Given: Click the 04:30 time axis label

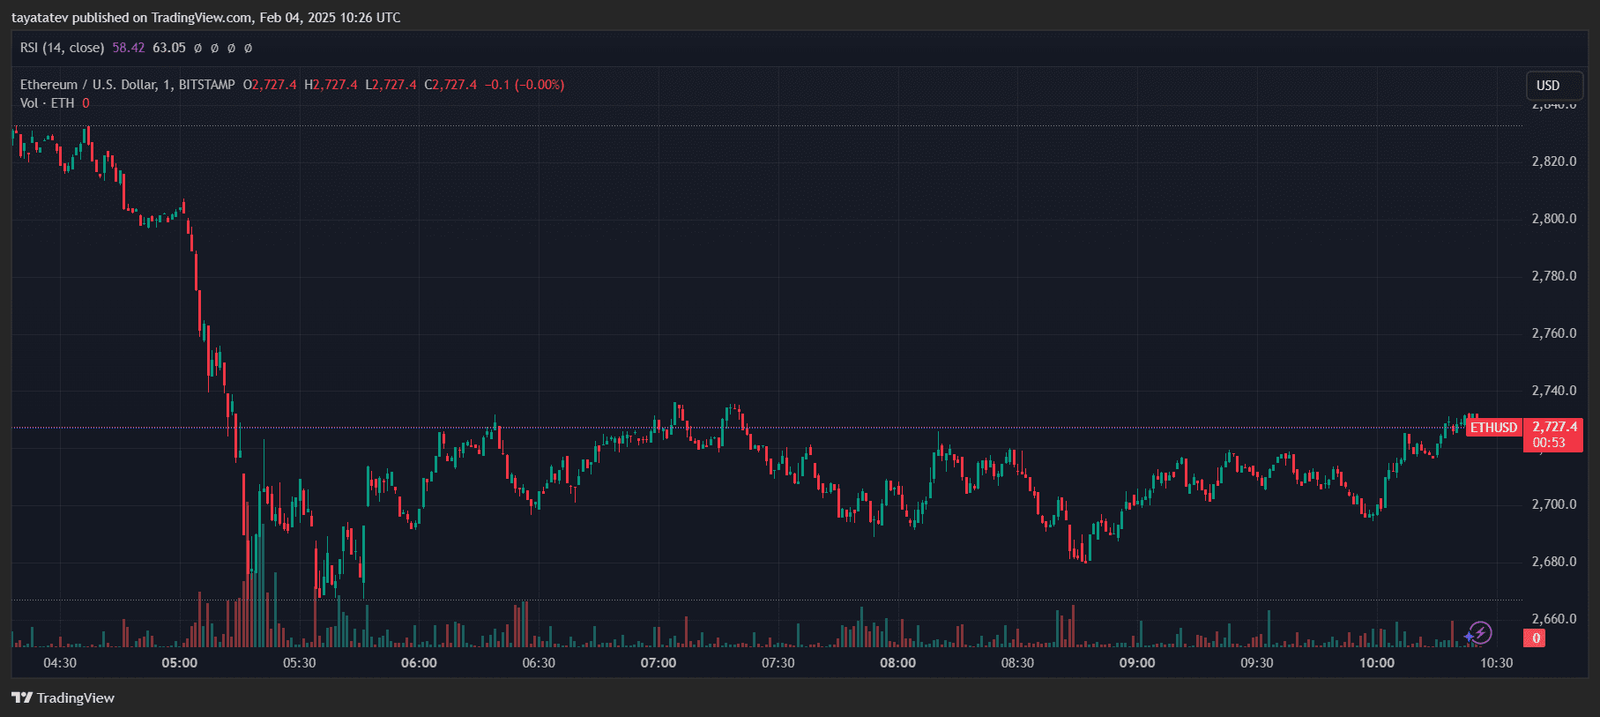Looking at the screenshot, I should (60, 663).
